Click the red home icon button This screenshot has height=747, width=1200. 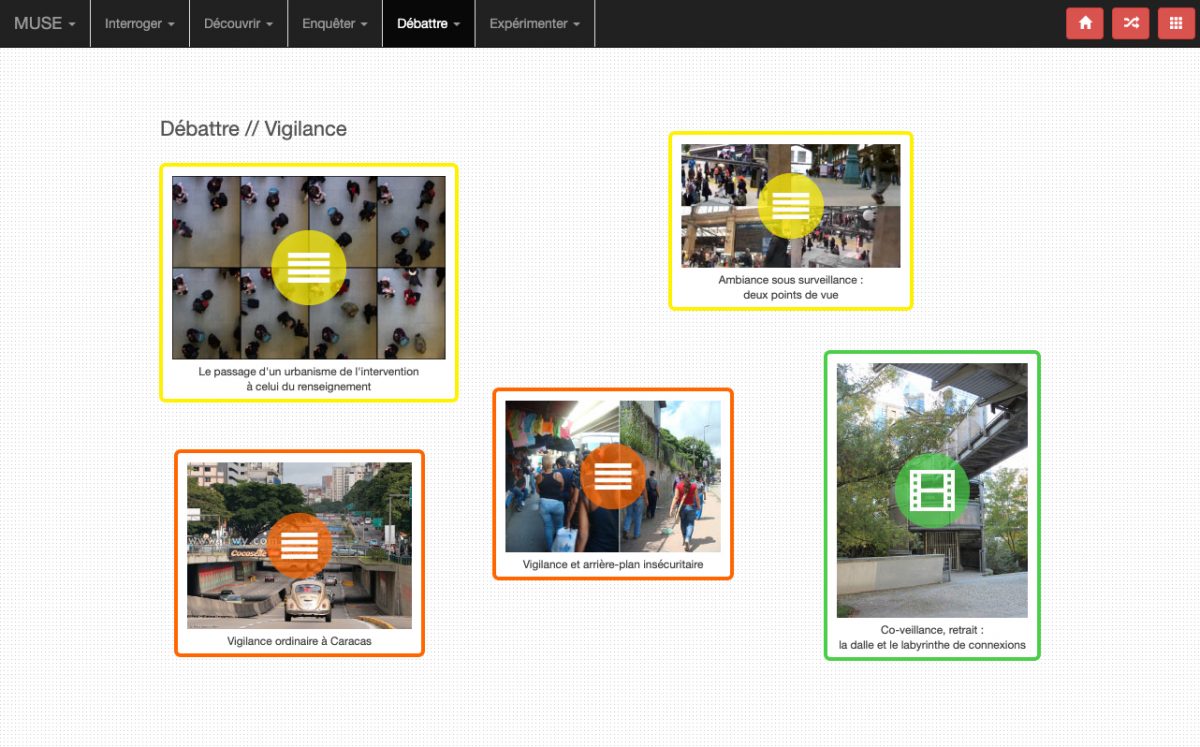click(1084, 23)
